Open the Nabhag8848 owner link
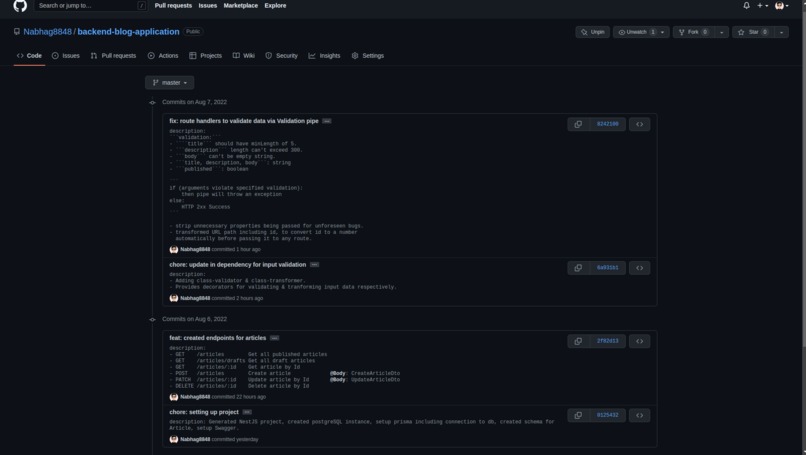 pyautogui.click(x=47, y=32)
